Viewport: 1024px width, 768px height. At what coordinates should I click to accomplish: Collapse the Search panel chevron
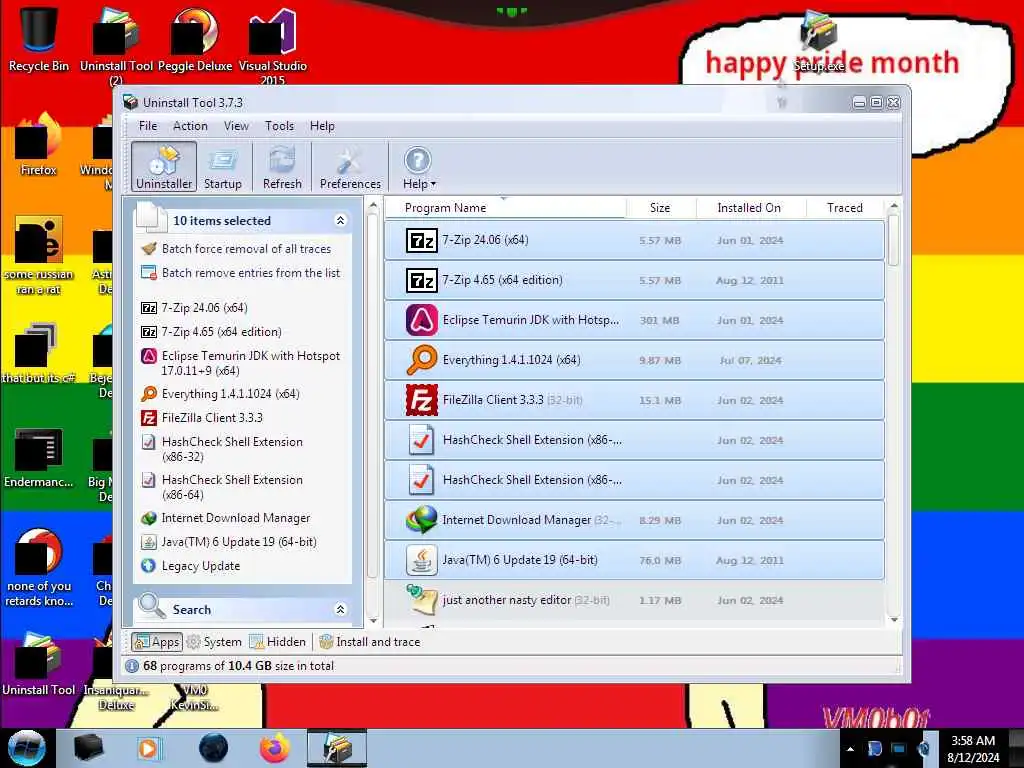click(x=340, y=609)
